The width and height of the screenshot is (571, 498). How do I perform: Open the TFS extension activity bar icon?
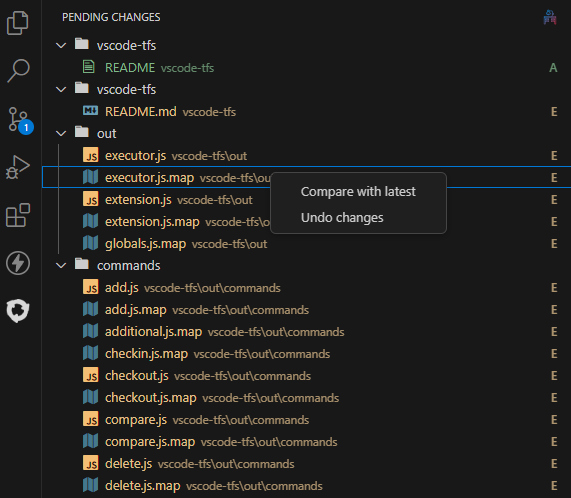tap(17, 311)
